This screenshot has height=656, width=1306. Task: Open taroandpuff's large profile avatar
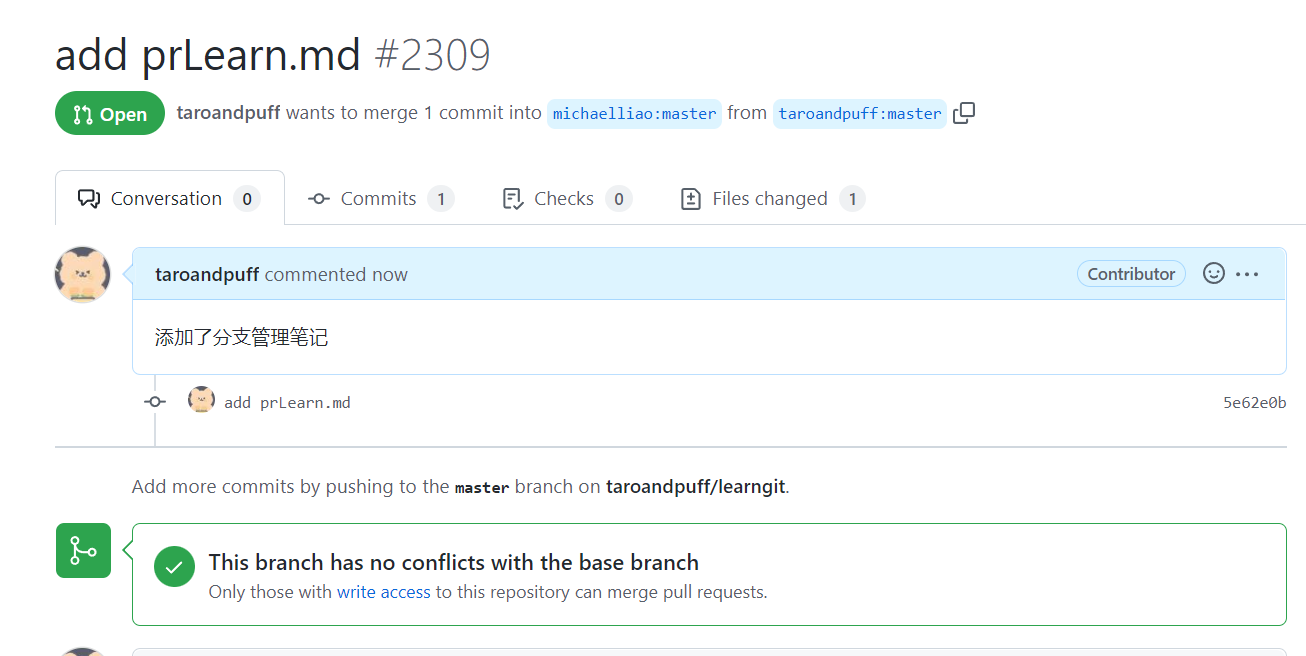[82, 275]
